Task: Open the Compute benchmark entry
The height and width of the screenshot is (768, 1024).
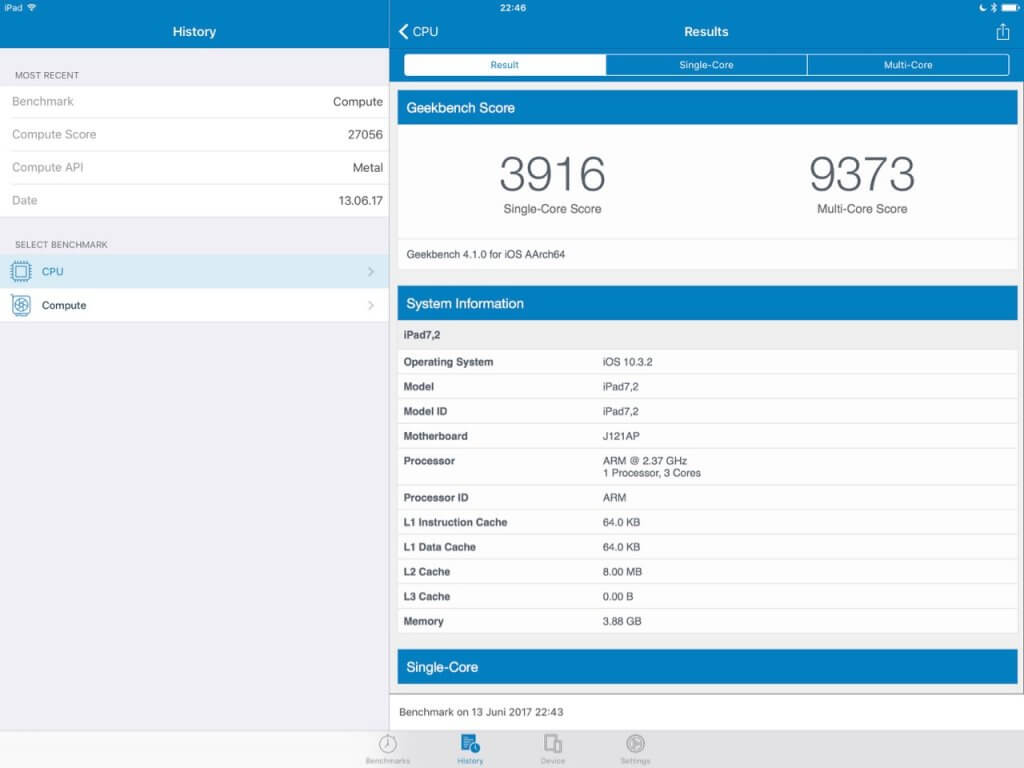Action: pos(64,305)
